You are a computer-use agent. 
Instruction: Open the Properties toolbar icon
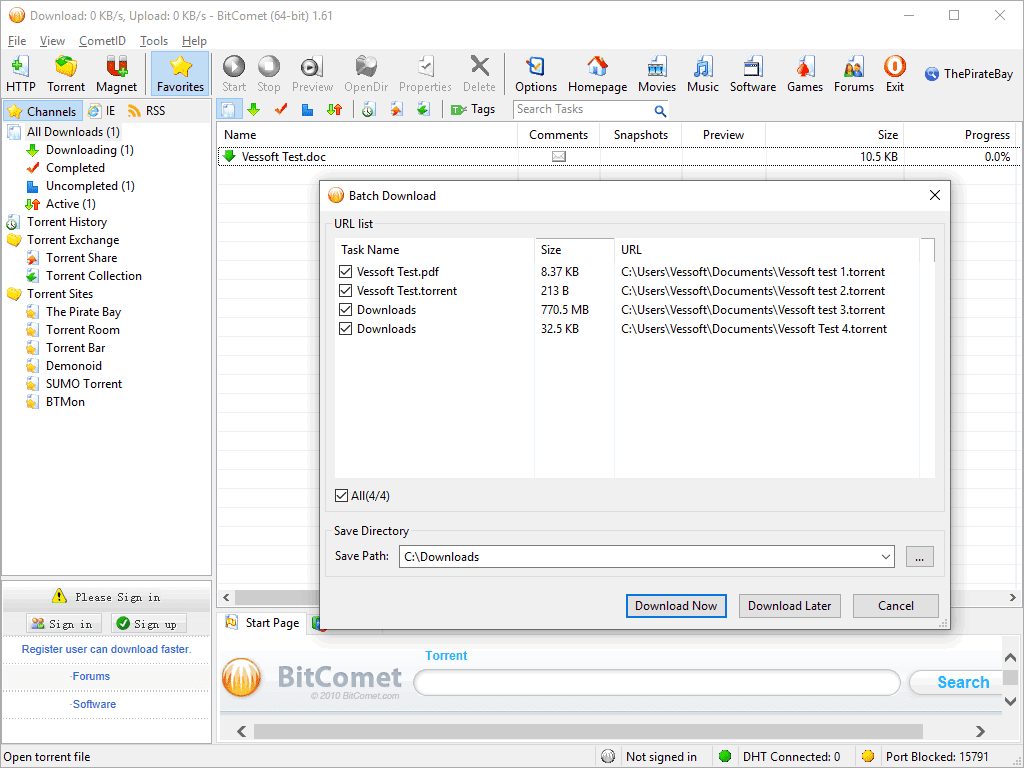click(425, 74)
